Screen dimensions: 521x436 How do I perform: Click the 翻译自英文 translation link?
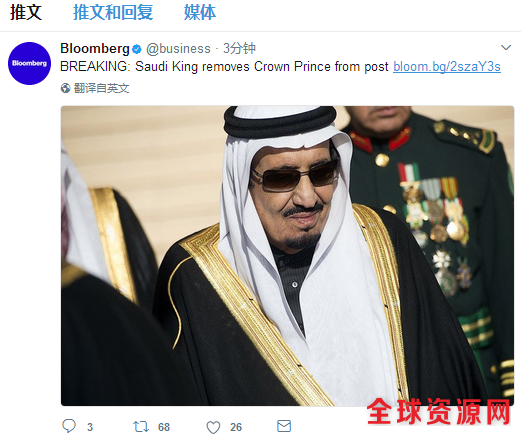click(x=101, y=88)
